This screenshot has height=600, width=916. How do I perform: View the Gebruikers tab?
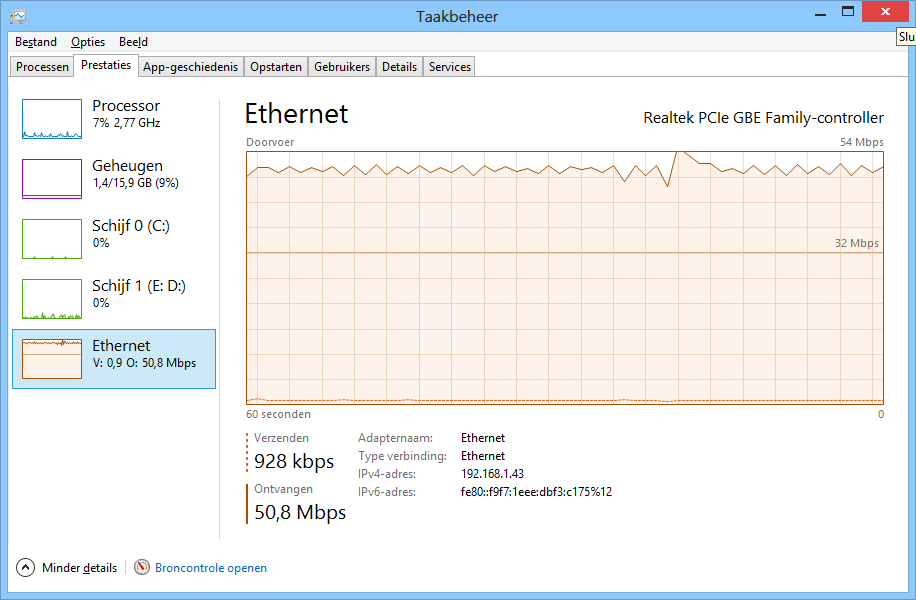[341, 67]
